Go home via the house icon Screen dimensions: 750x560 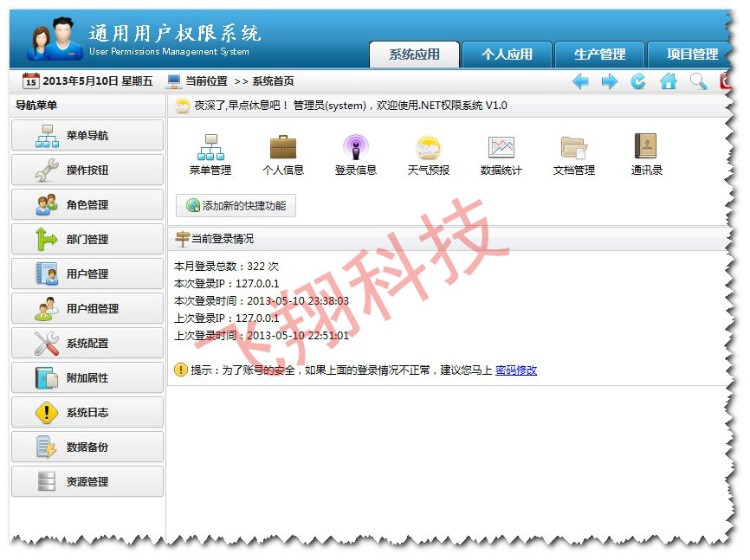[668, 82]
